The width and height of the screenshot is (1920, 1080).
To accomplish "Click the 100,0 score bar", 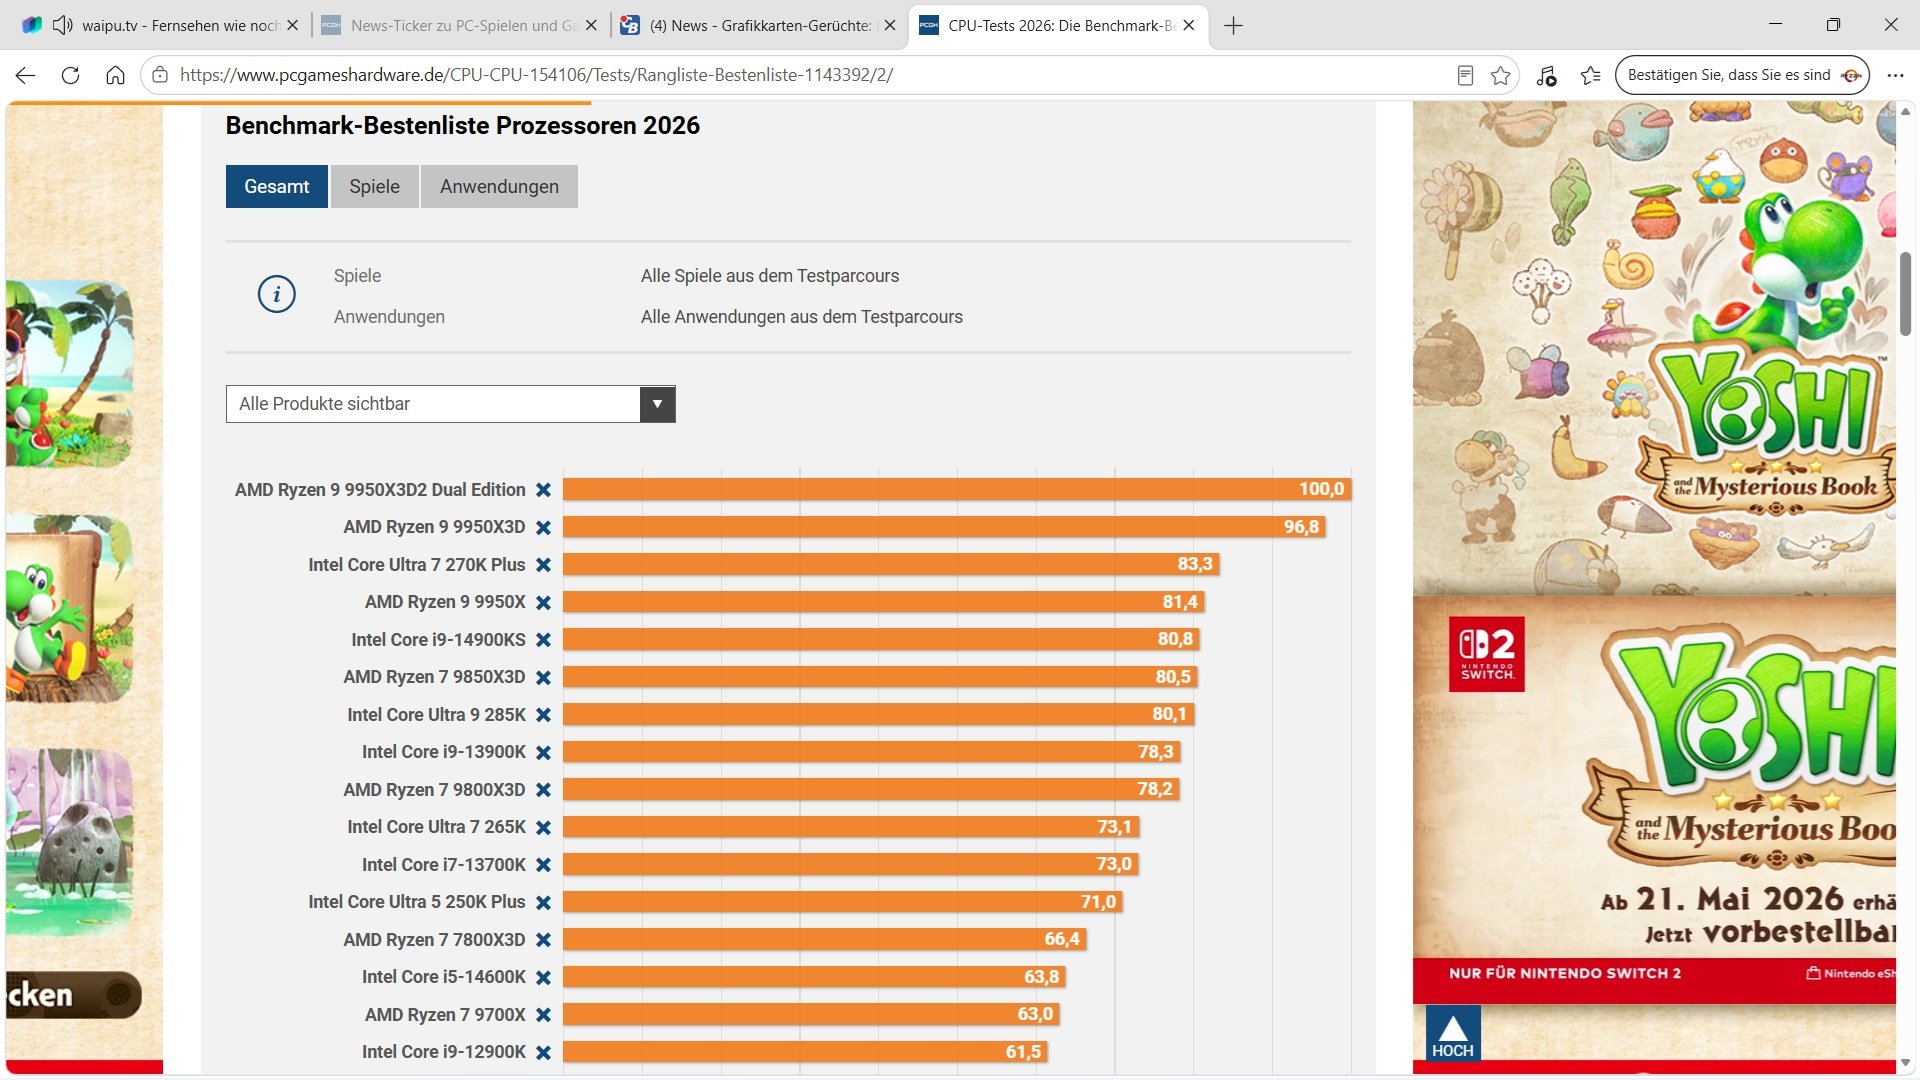I will click(957, 490).
